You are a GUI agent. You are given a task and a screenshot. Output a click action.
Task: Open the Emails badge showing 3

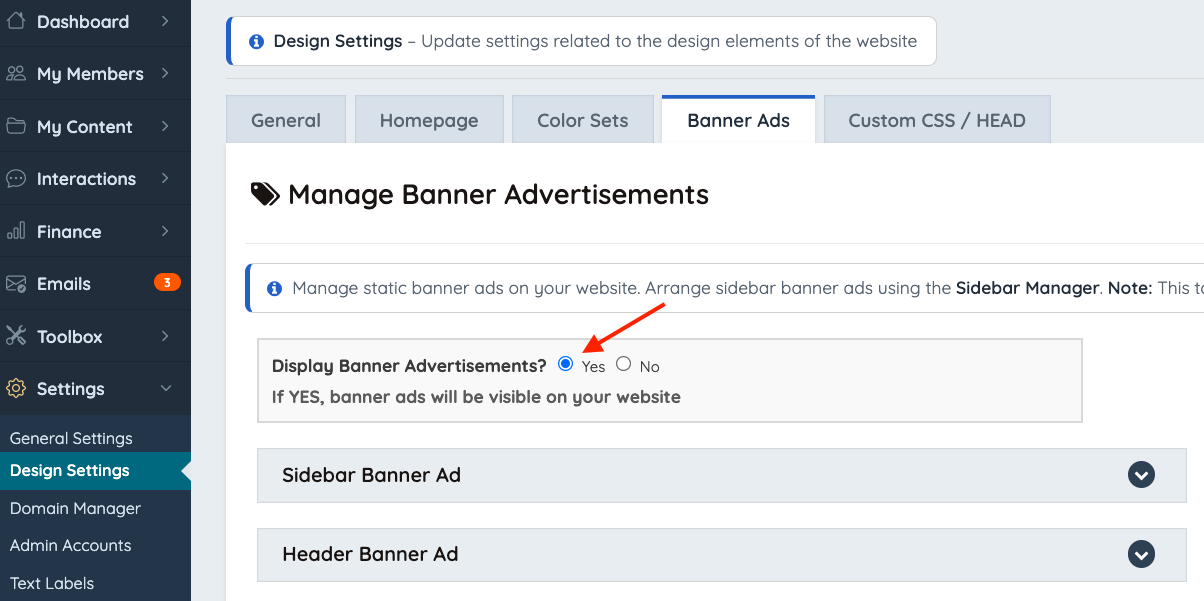click(167, 283)
